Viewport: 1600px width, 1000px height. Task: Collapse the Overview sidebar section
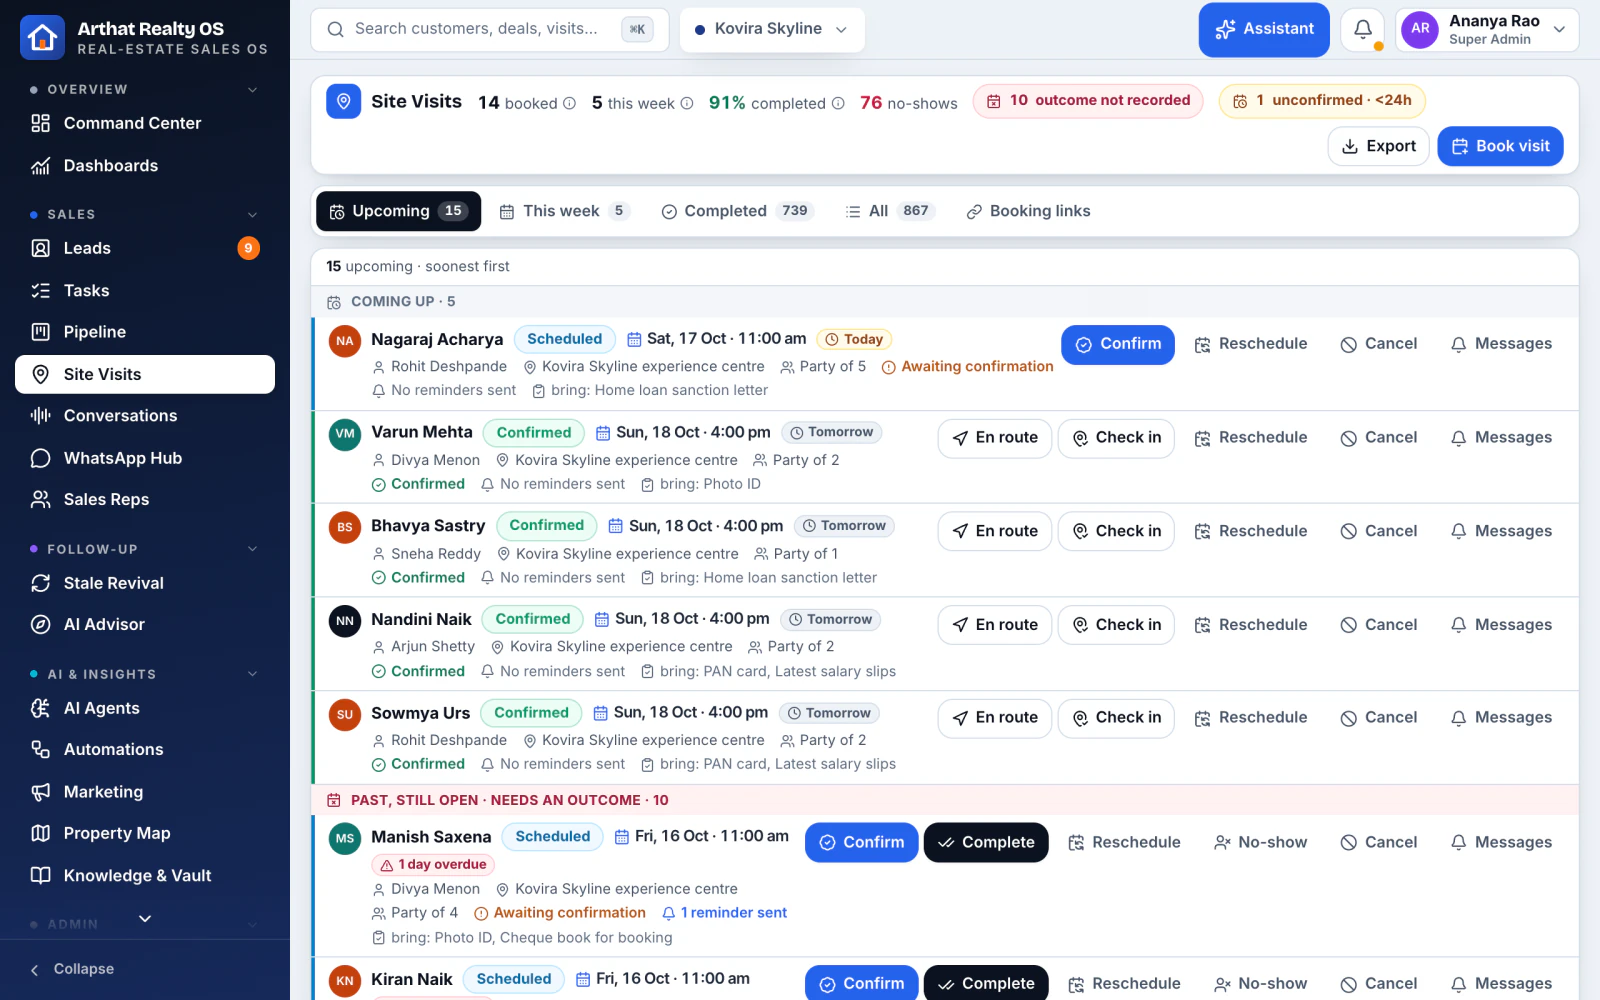[x=253, y=90]
